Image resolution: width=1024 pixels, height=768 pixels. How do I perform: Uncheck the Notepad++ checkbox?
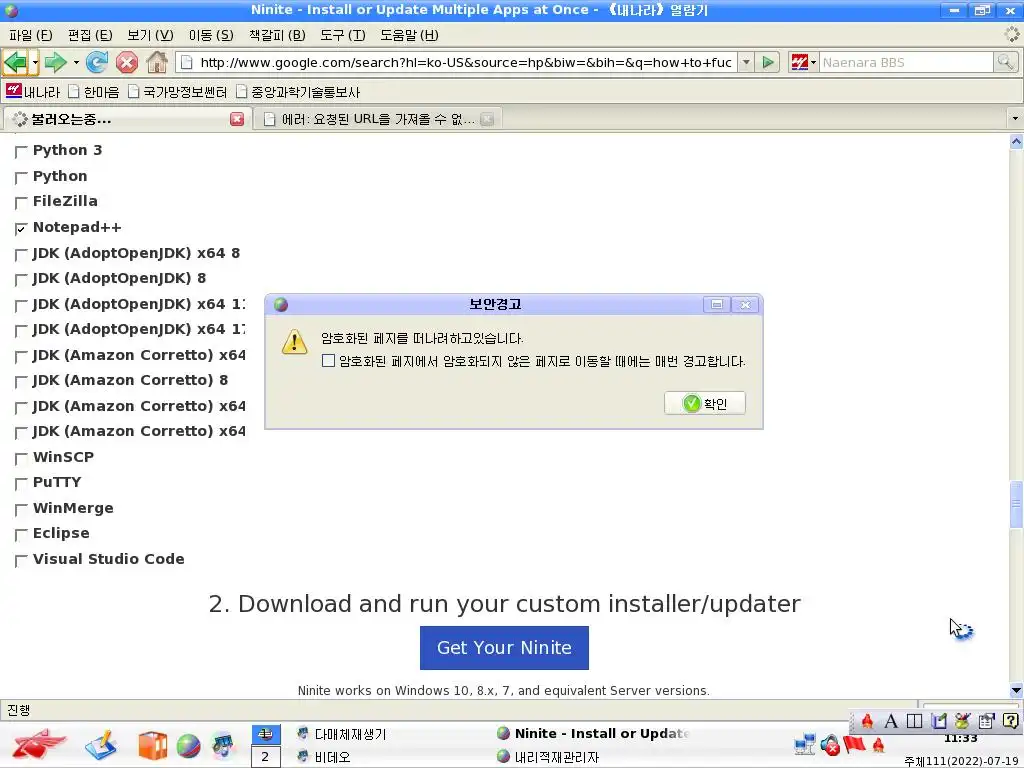coord(21,228)
